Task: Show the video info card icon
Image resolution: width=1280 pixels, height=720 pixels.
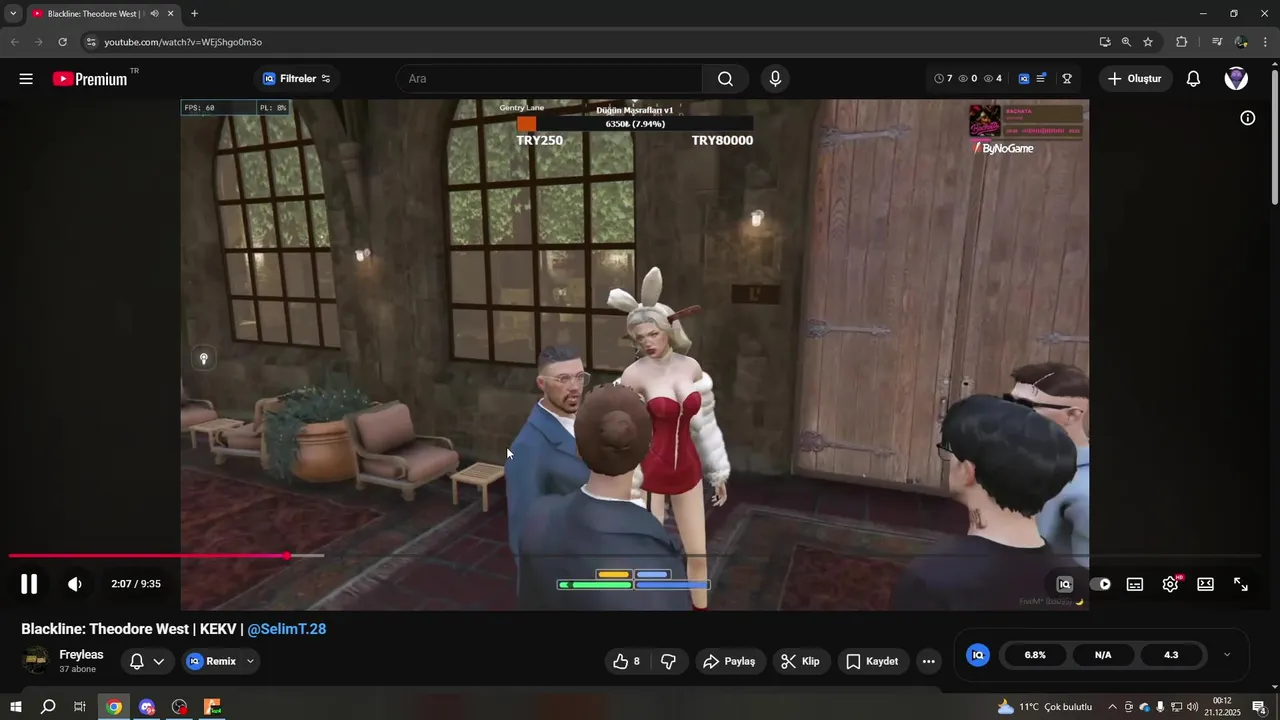Action: (1248, 118)
